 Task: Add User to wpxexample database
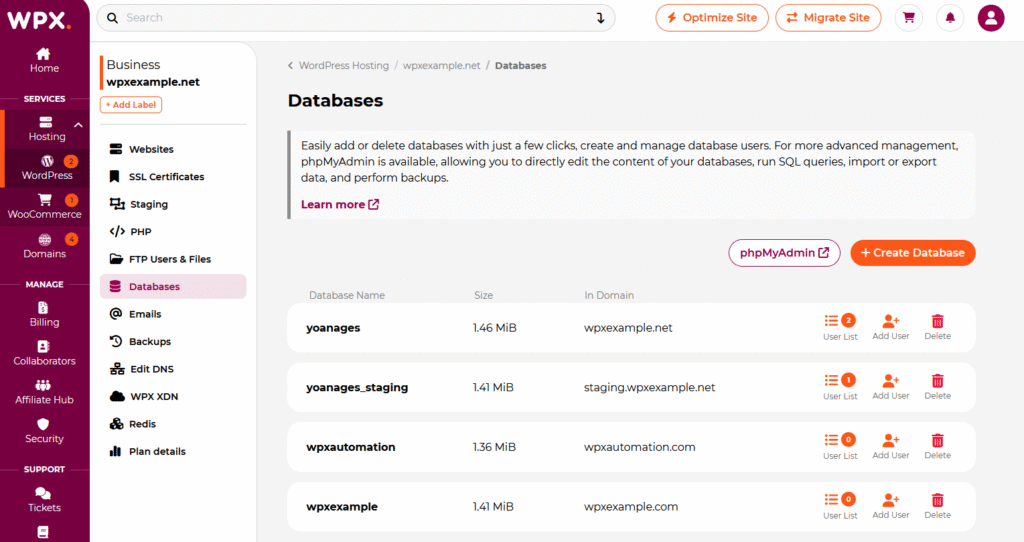[x=891, y=506]
